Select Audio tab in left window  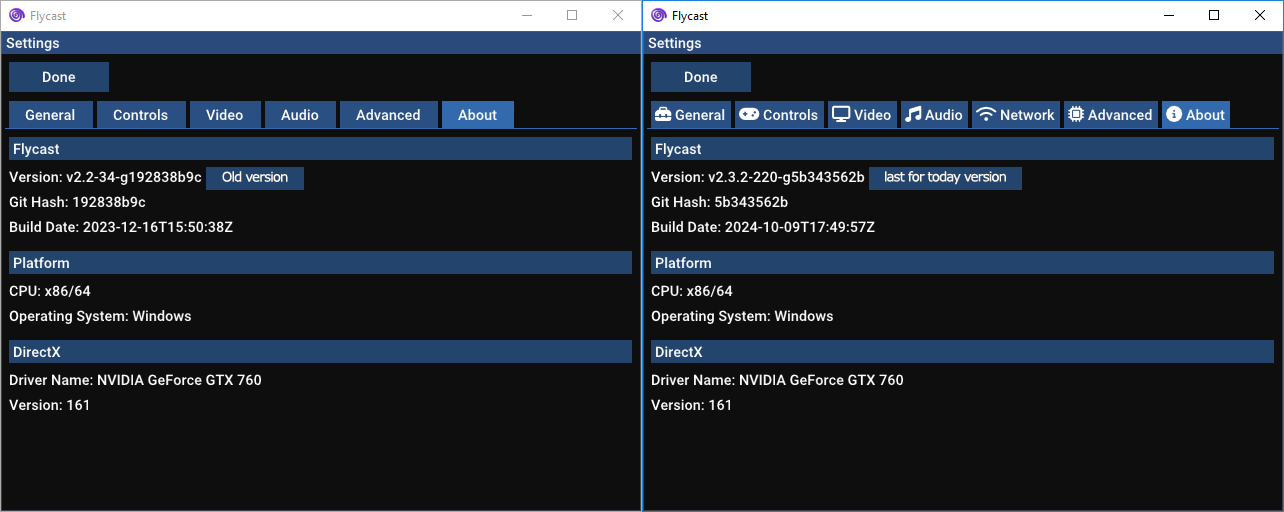[x=300, y=115]
